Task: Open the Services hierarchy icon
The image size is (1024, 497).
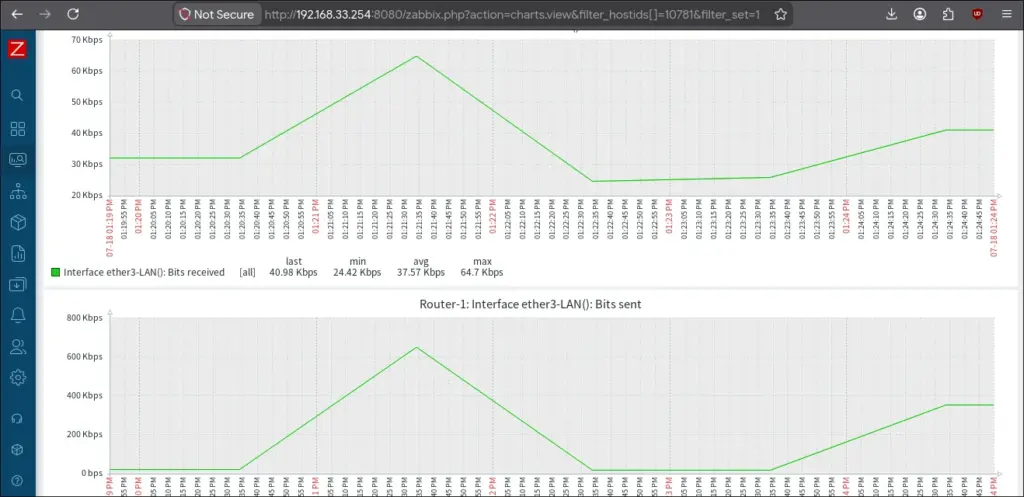Action: (18, 191)
